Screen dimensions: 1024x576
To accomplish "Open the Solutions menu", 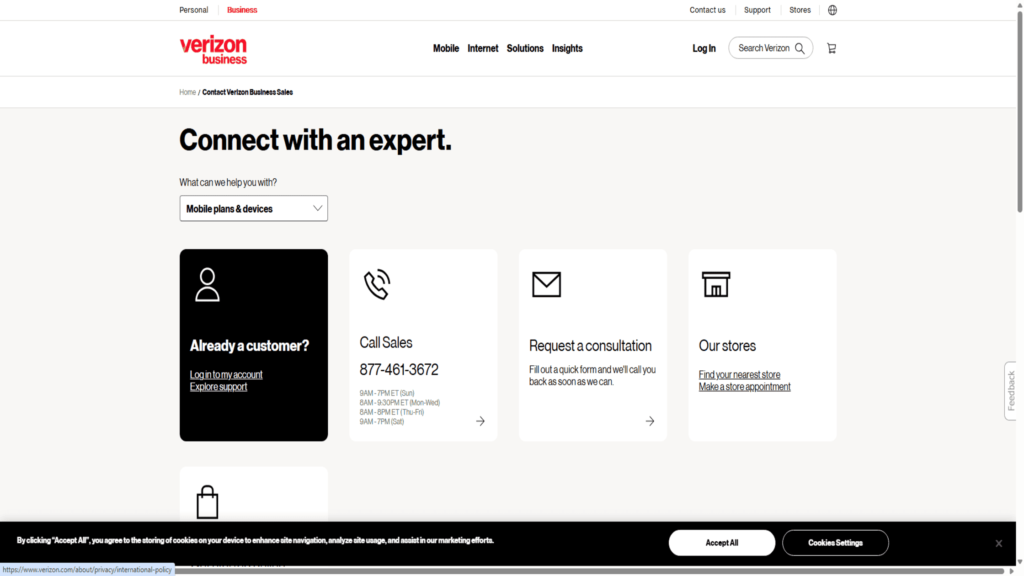I will (x=525, y=47).
